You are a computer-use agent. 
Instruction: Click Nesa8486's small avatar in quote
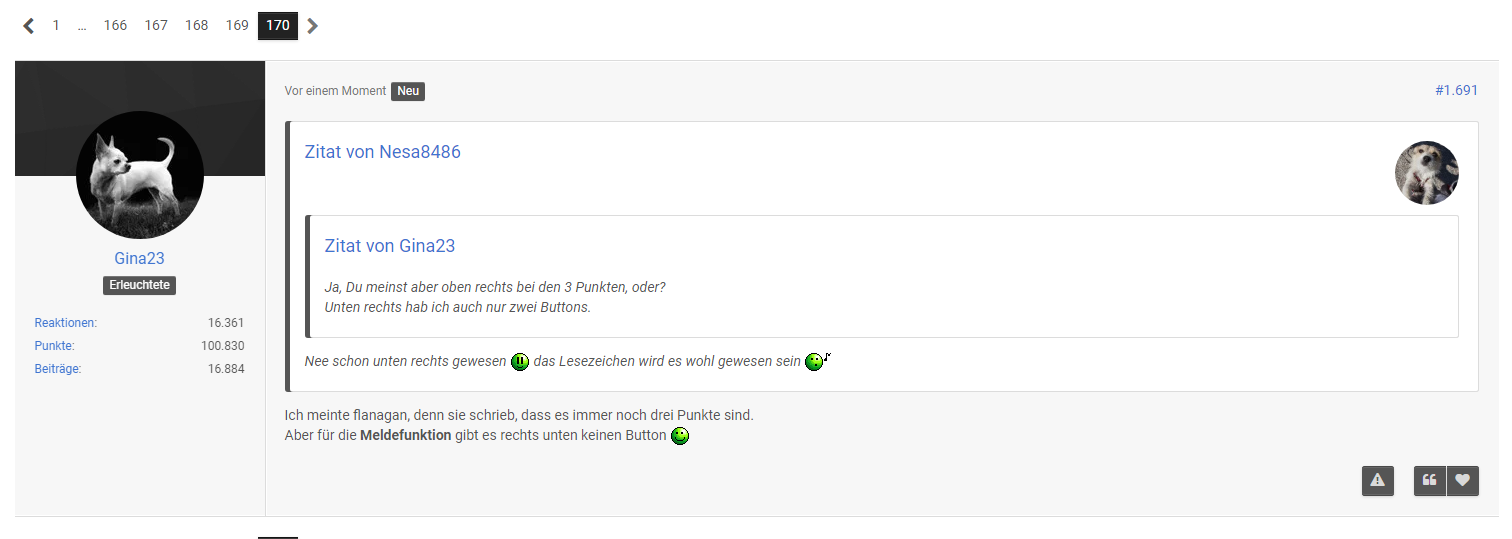pos(1427,173)
